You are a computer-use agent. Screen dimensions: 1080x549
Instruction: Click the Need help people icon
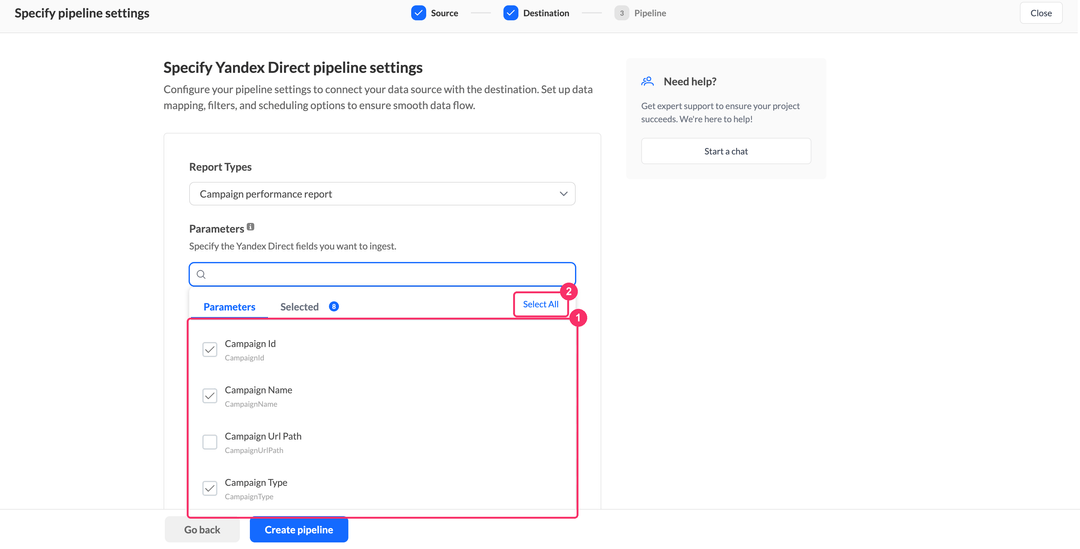[647, 81]
